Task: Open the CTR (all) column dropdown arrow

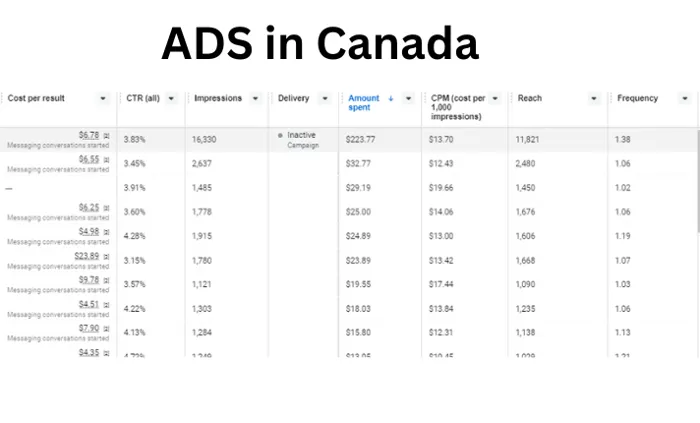Action: pyautogui.click(x=171, y=98)
